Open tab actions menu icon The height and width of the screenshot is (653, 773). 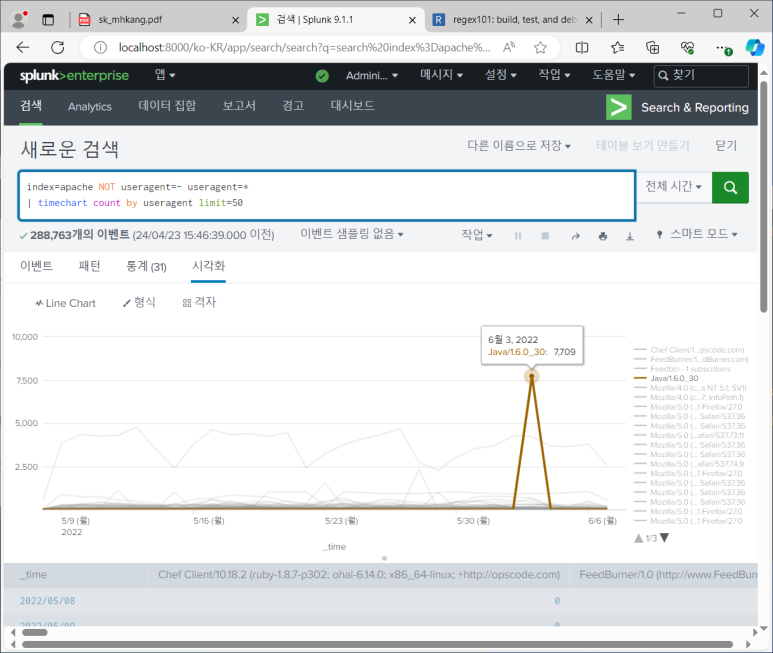click(48, 20)
